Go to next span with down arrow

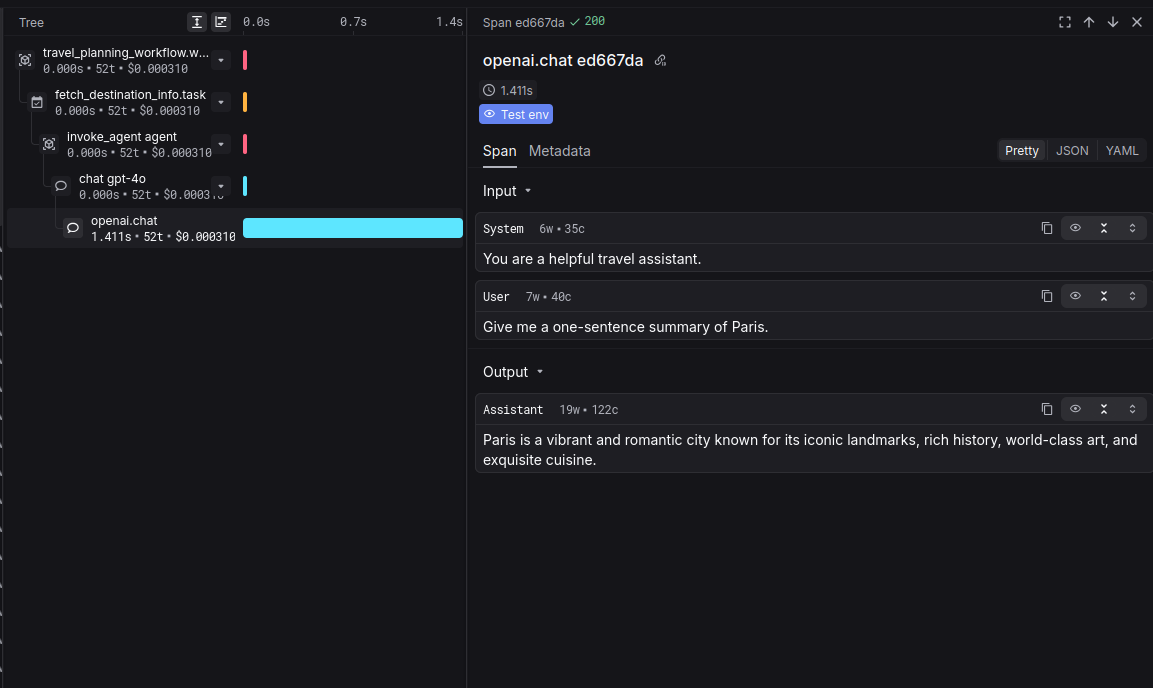point(1113,22)
